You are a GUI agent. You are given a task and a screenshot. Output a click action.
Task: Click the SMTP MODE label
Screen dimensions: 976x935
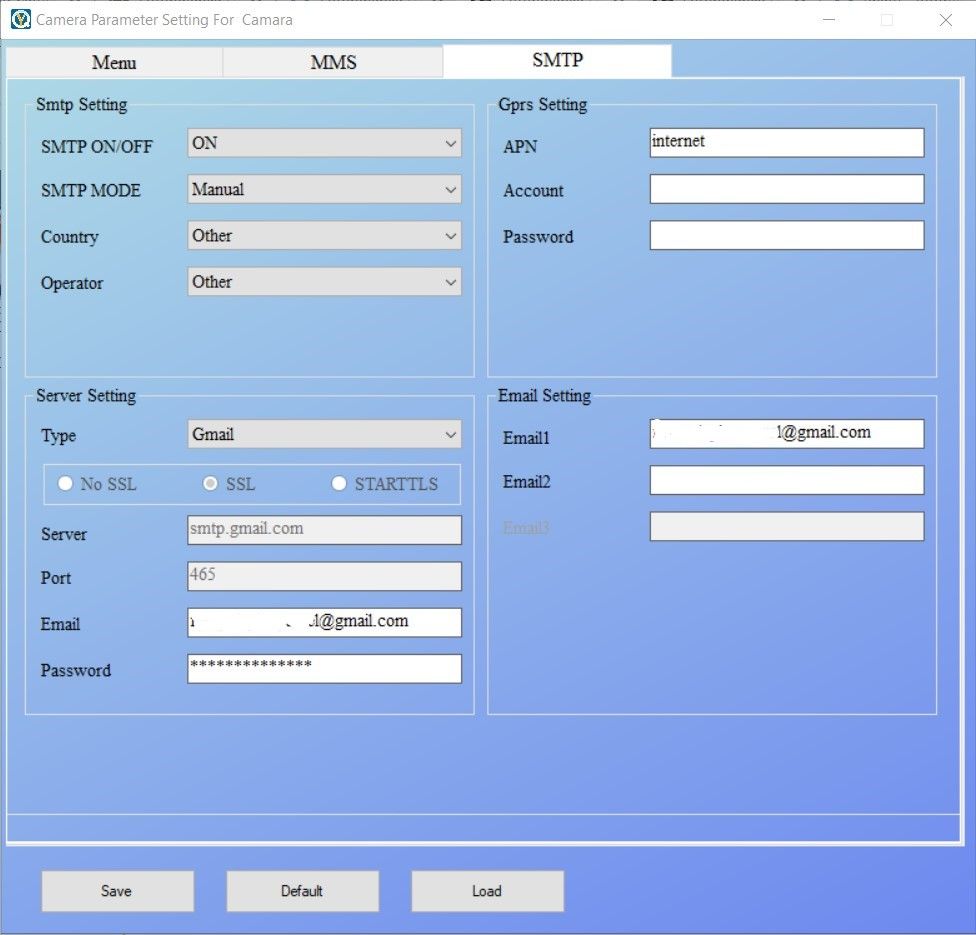(x=91, y=190)
